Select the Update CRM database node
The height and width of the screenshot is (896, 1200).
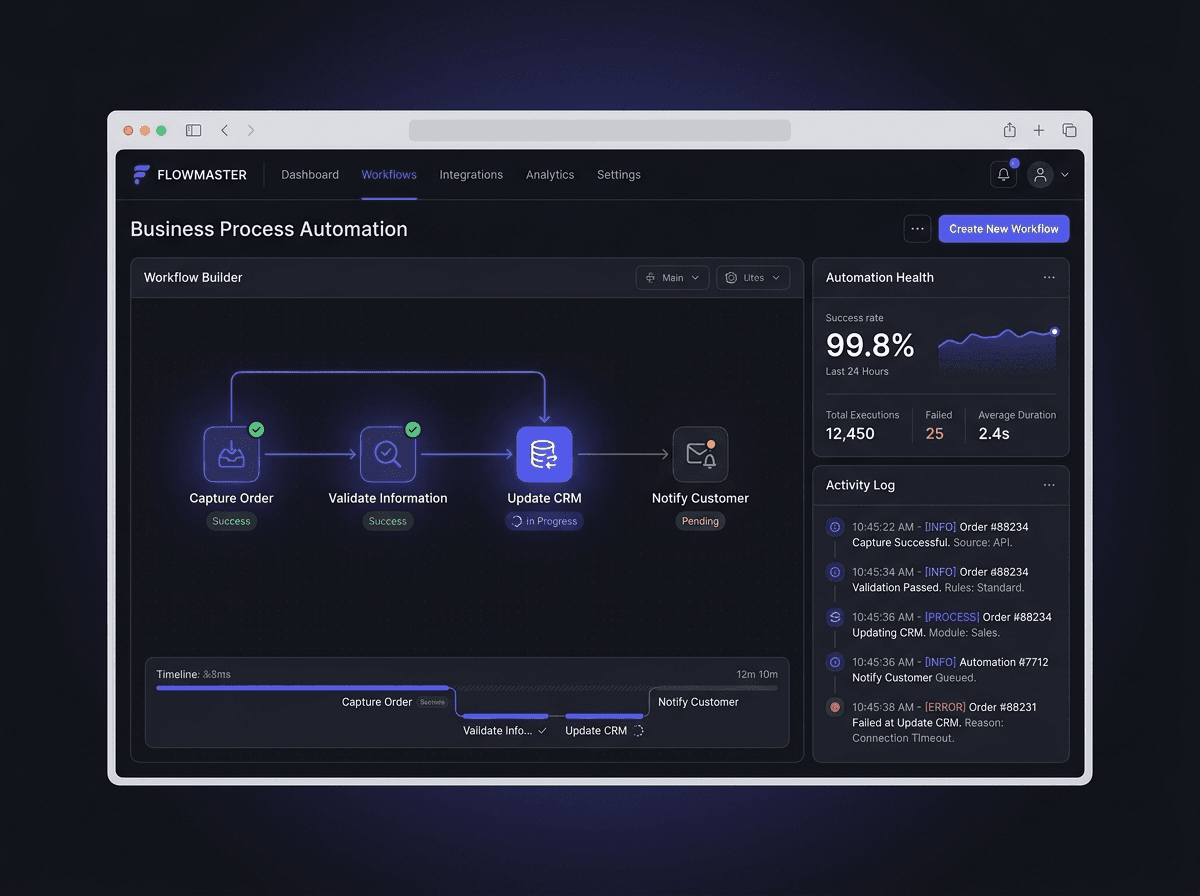click(x=544, y=455)
